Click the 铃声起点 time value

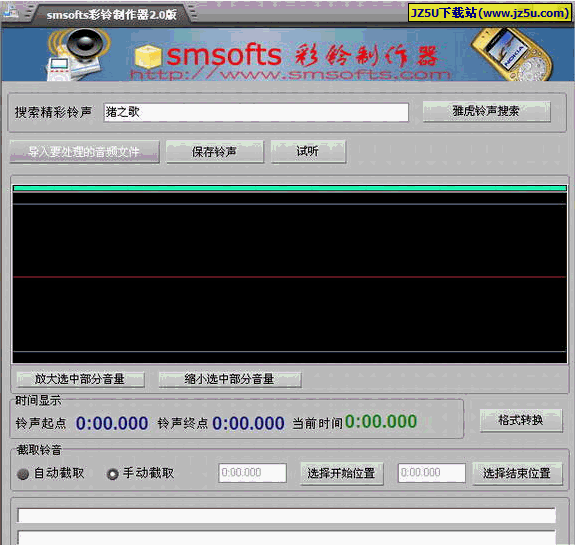pos(112,423)
